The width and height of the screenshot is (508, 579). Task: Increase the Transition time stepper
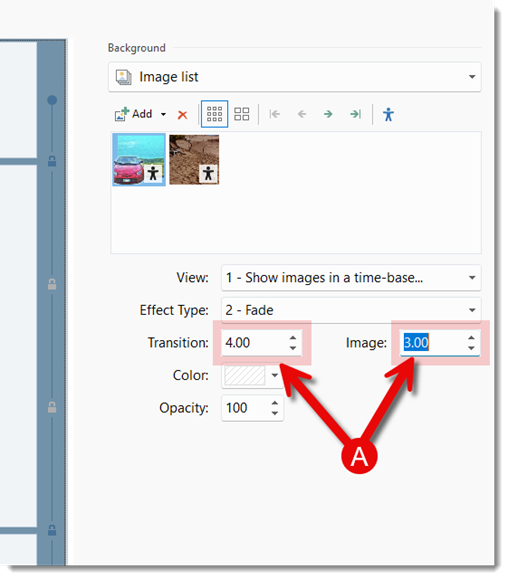tap(293, 338)
